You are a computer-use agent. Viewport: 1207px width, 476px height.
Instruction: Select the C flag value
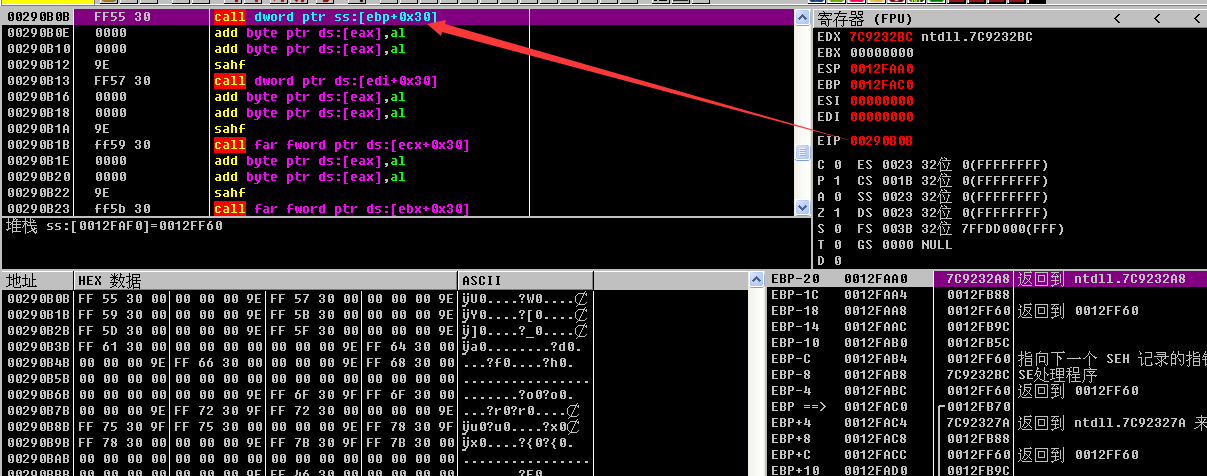click(837, 165)
